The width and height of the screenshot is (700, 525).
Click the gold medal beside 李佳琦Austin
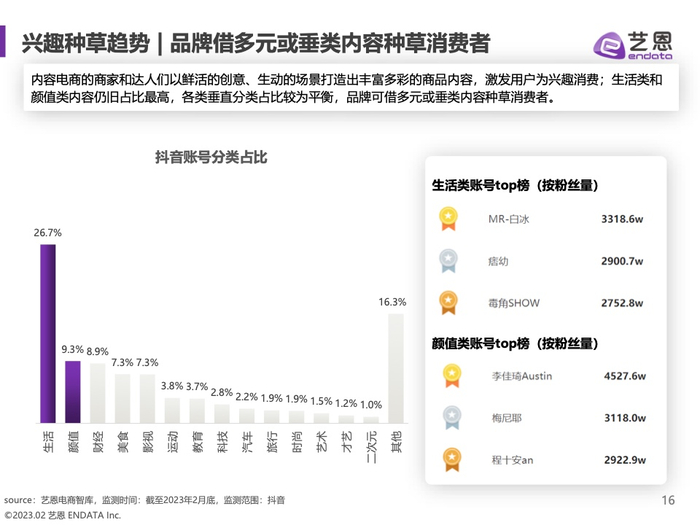452,376
